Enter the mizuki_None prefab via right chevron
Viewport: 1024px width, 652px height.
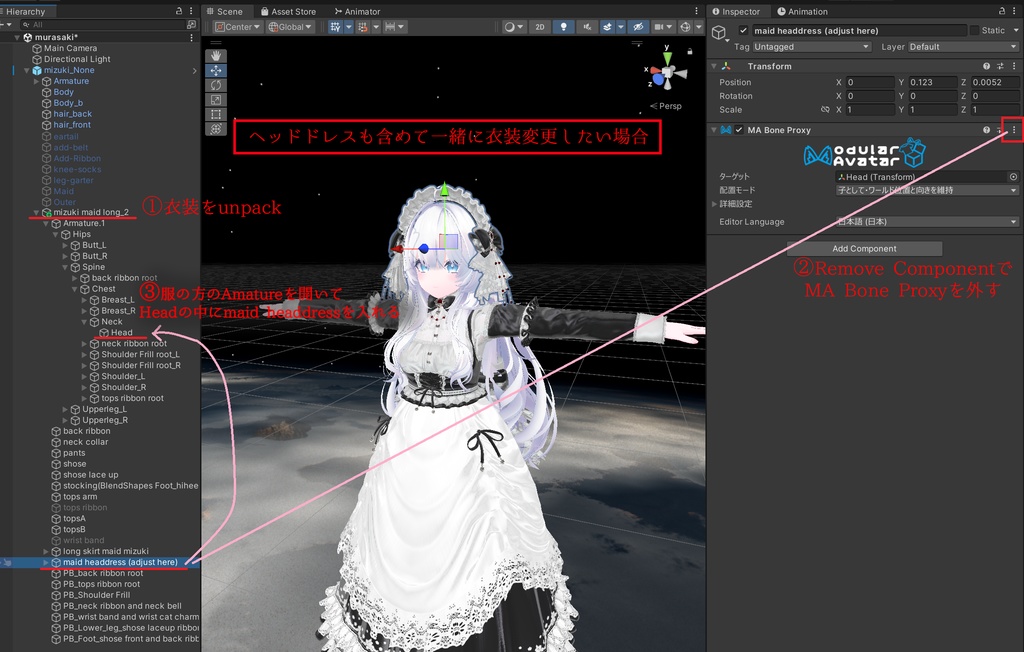(194, 71)
